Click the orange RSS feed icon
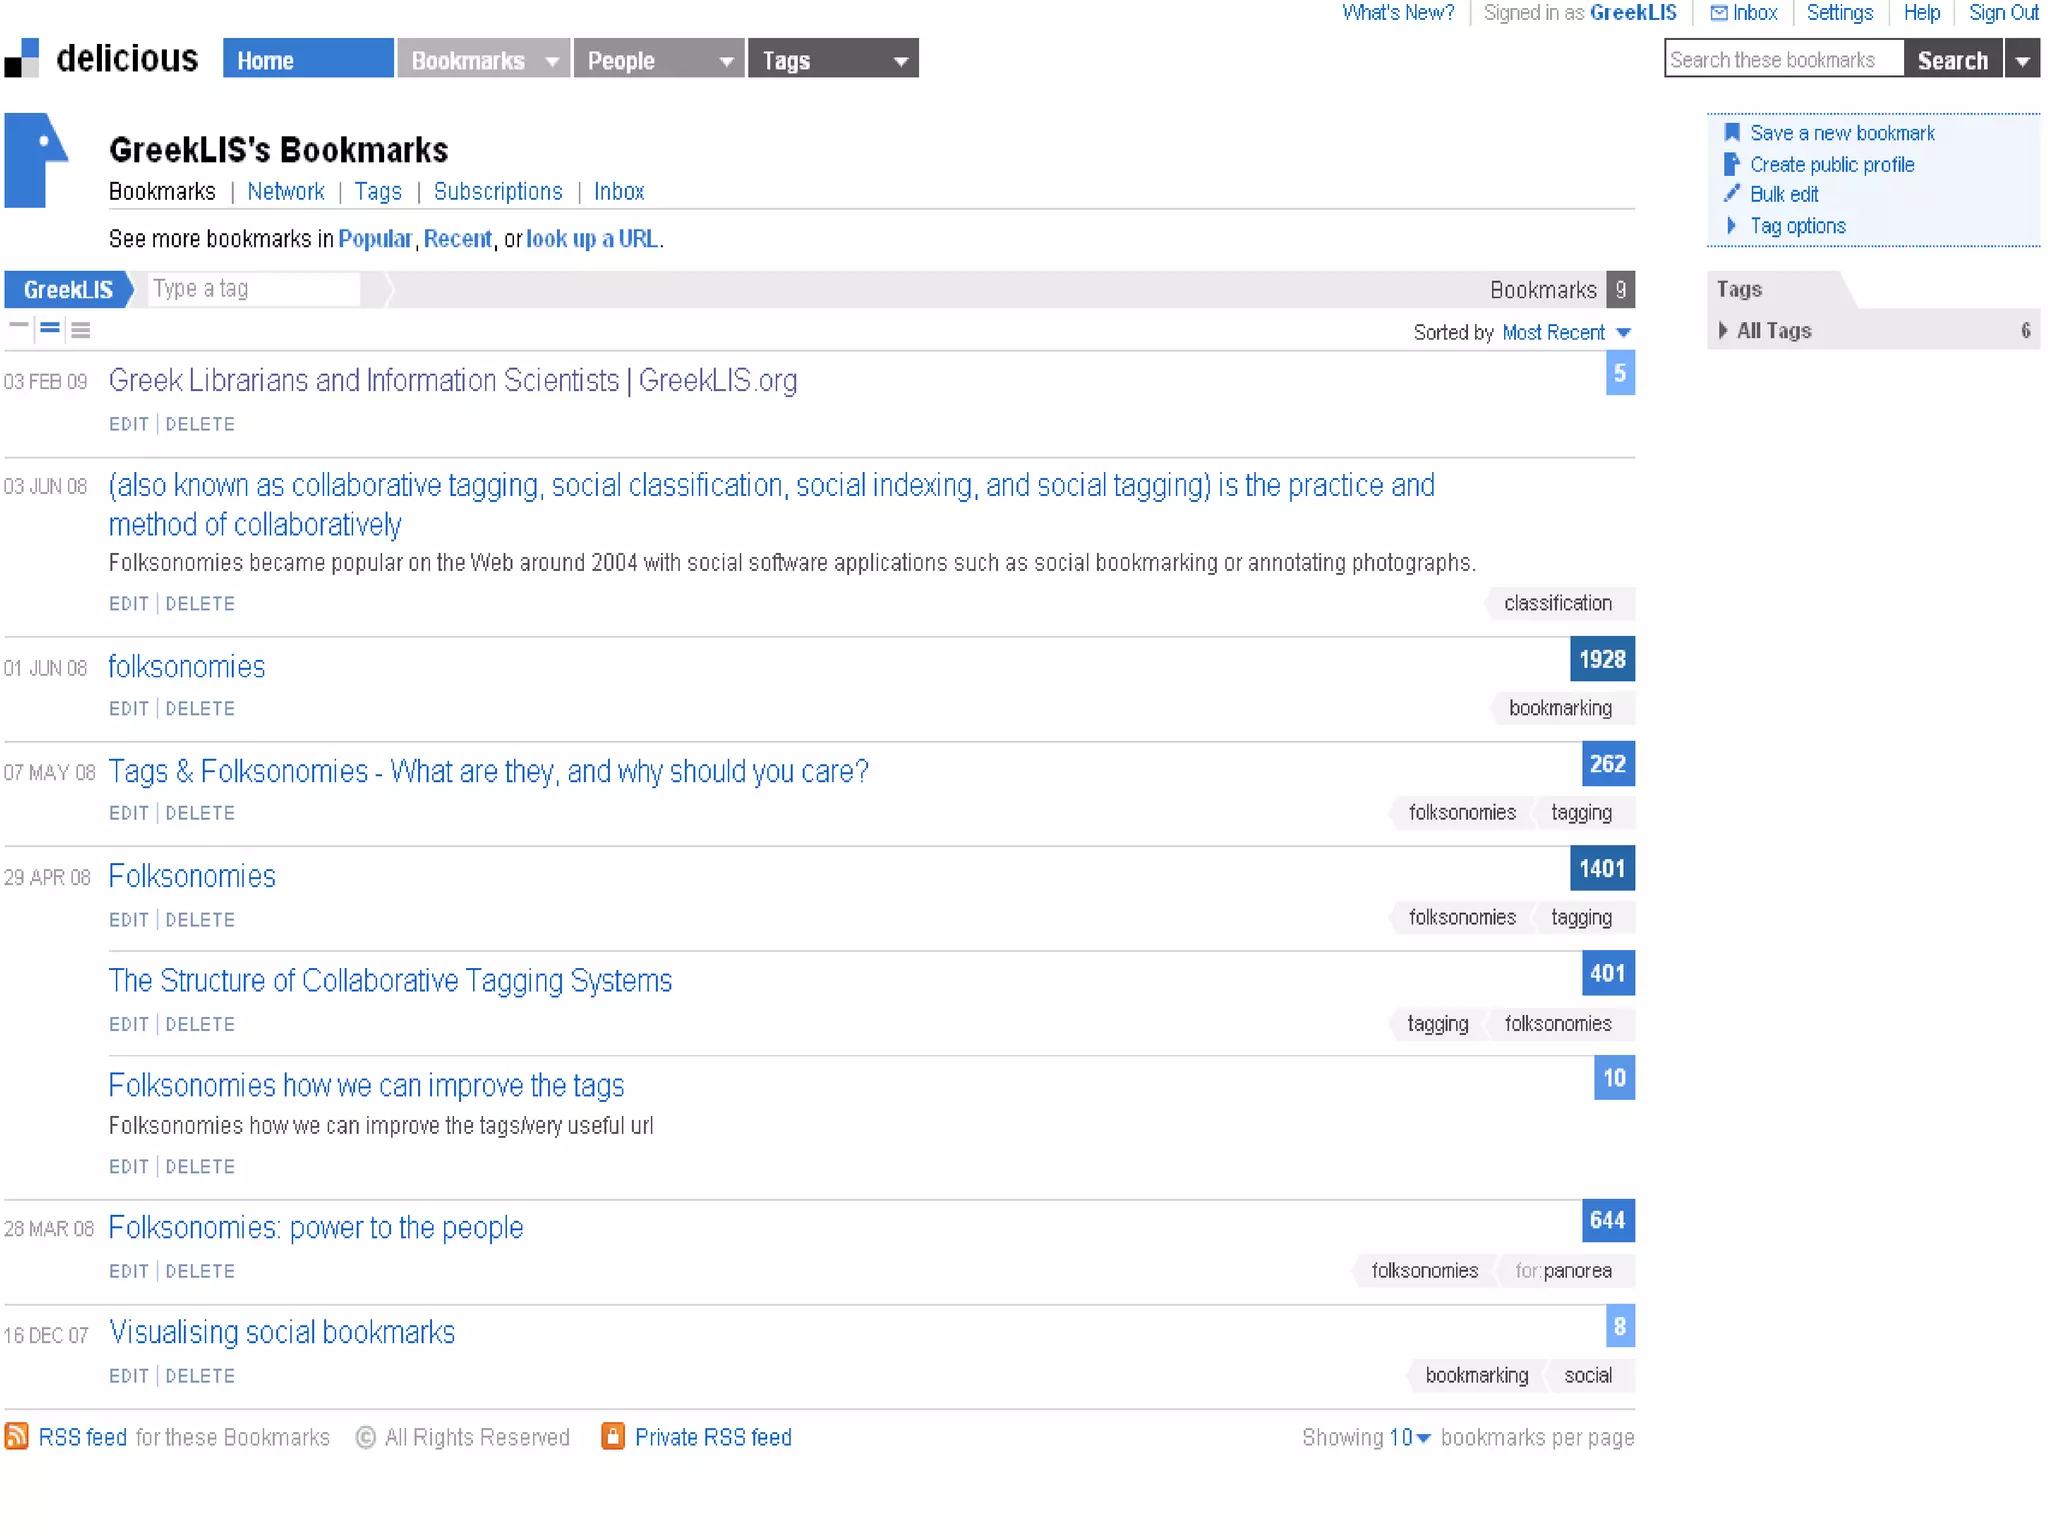The height and width of the screenshot is (1536, 2048). pos(16,1437)
